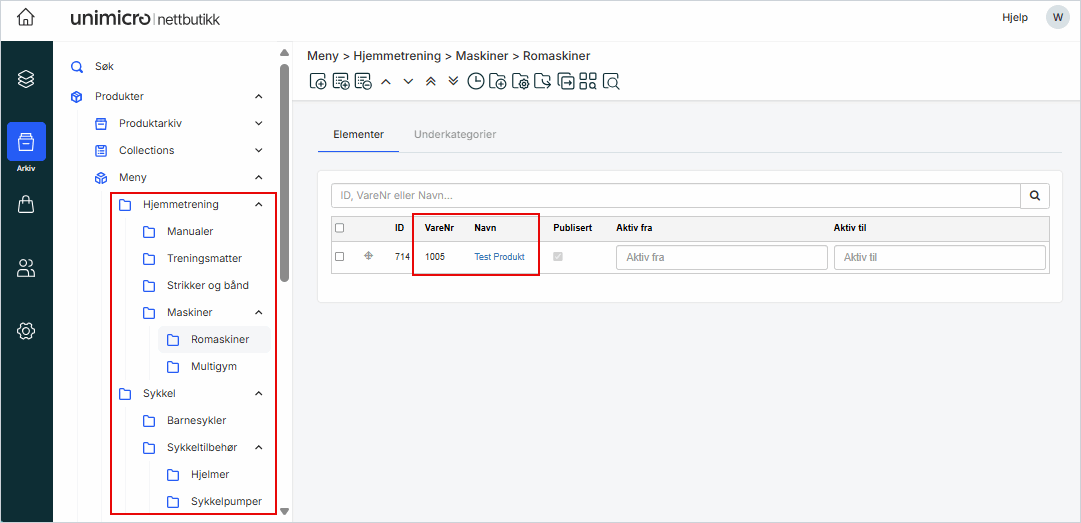Screen dimensions: 1081x523
Task: Open the shopping bag section in sidebar
Action: 26,204
